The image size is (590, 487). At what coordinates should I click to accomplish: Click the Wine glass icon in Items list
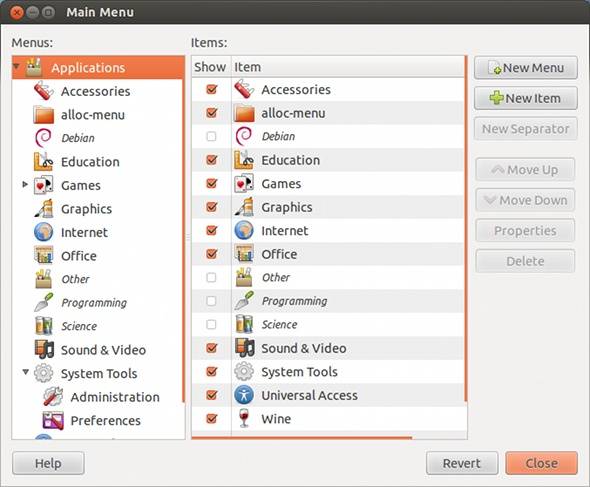point(244,418)
